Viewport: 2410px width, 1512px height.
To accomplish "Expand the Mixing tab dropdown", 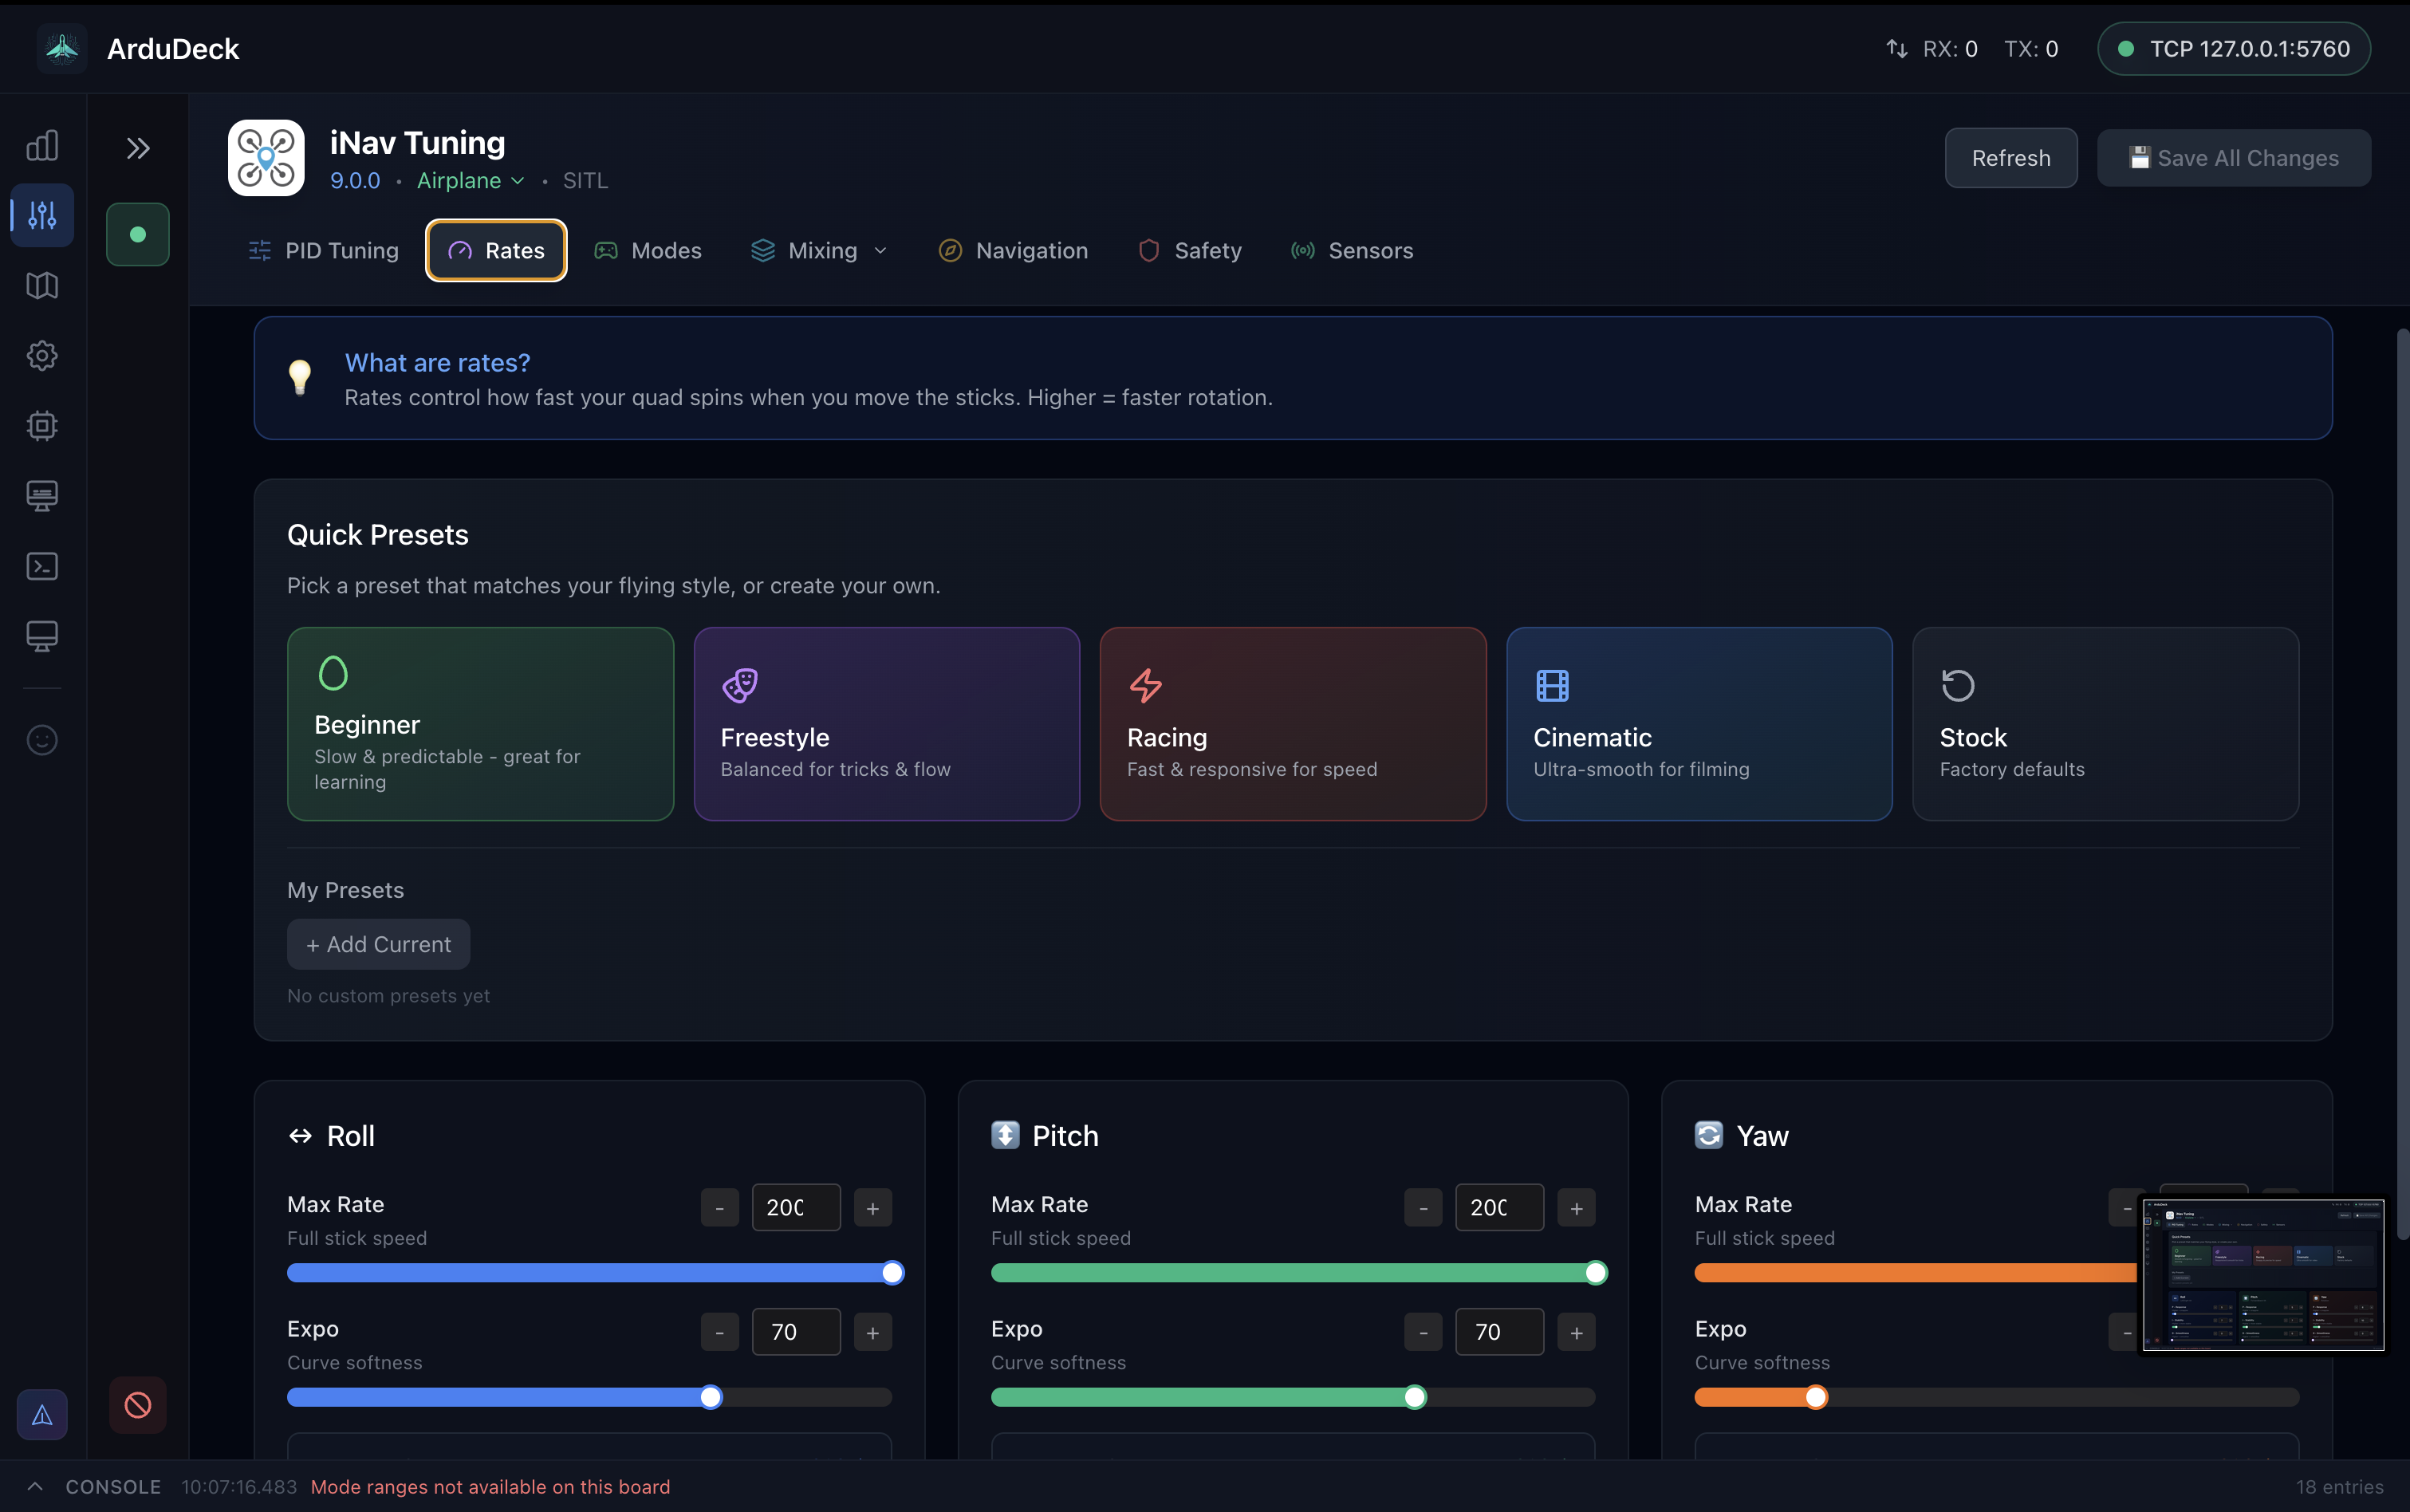I will 881,251.
